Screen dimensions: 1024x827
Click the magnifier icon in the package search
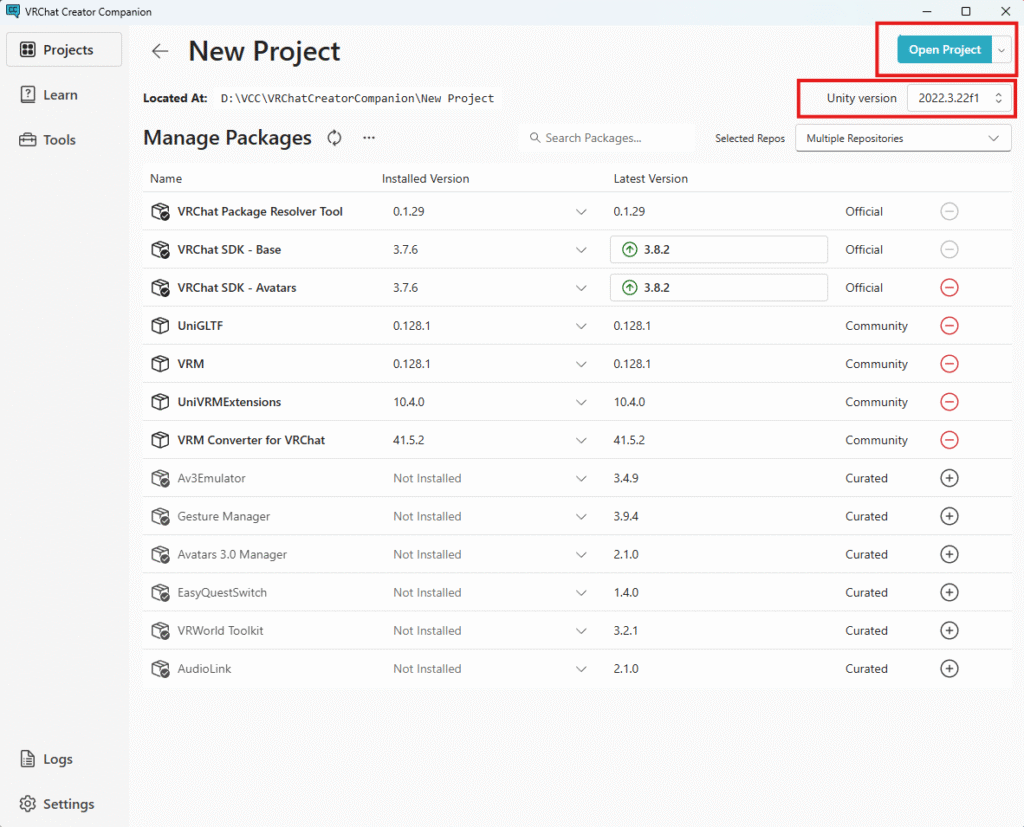(x=535, y=138)
